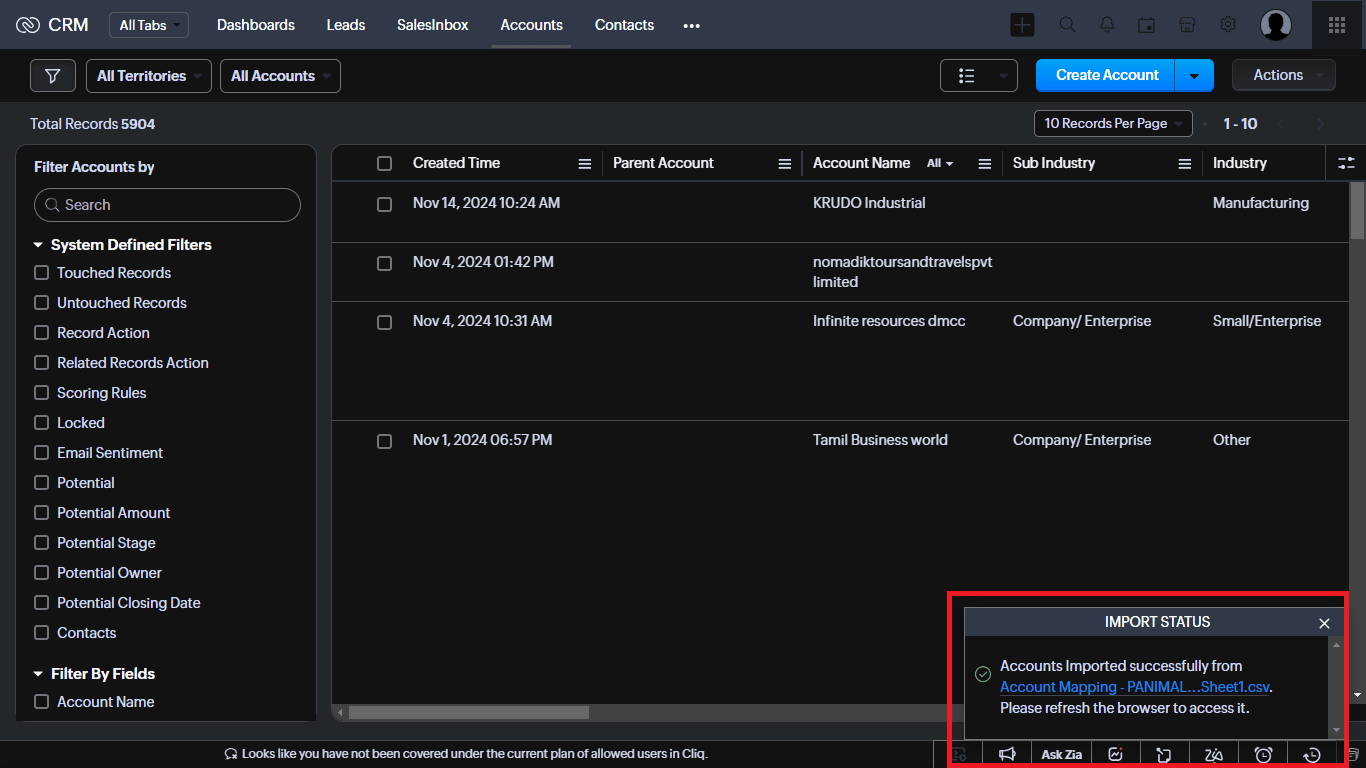
Task: Enable the Touched Records filter
Action: tap(41, 273)
